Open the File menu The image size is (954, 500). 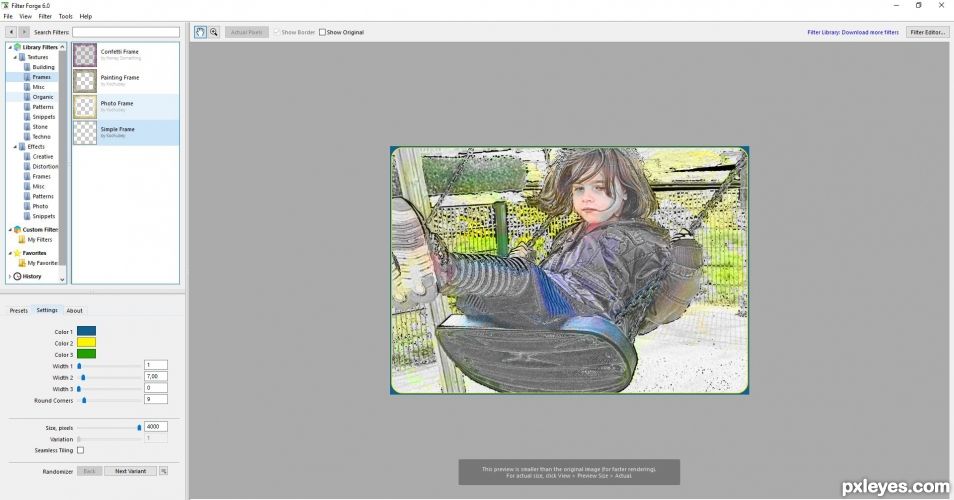pos(8,16)
